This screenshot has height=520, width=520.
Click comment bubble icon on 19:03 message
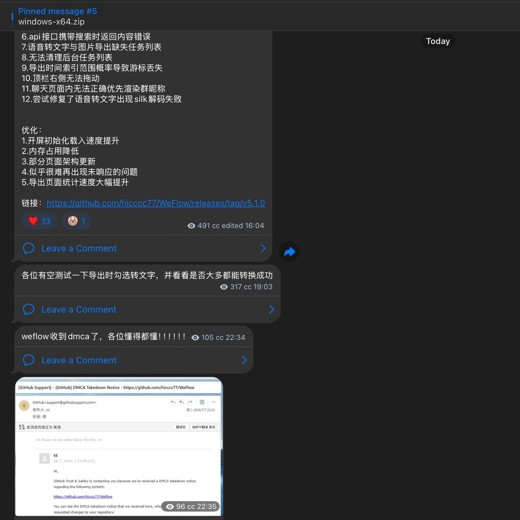28,309
